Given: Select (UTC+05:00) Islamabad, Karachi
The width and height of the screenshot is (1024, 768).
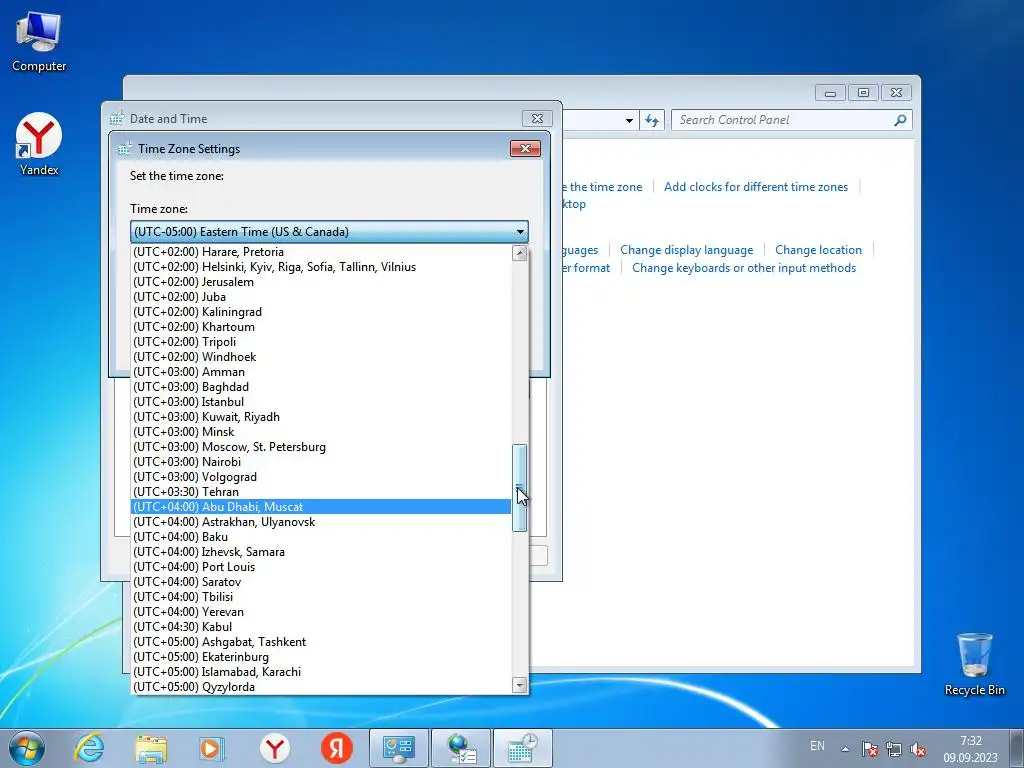Looking at the screenshot, I should tap(321, 673).
